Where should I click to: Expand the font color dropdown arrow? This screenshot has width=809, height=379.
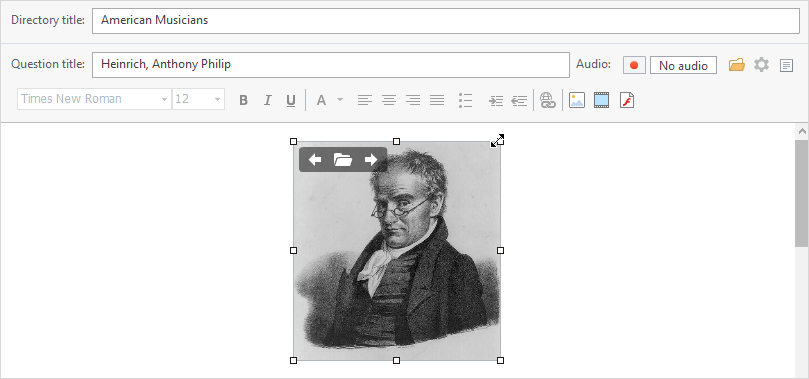click(x=340, y=100)
